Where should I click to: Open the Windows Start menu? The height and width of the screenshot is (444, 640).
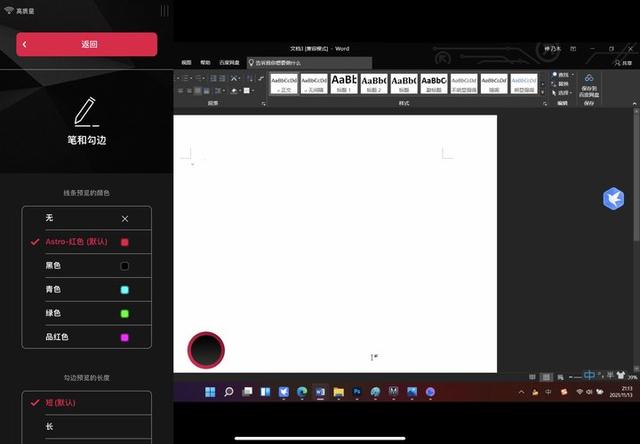[x=210, y=392]
